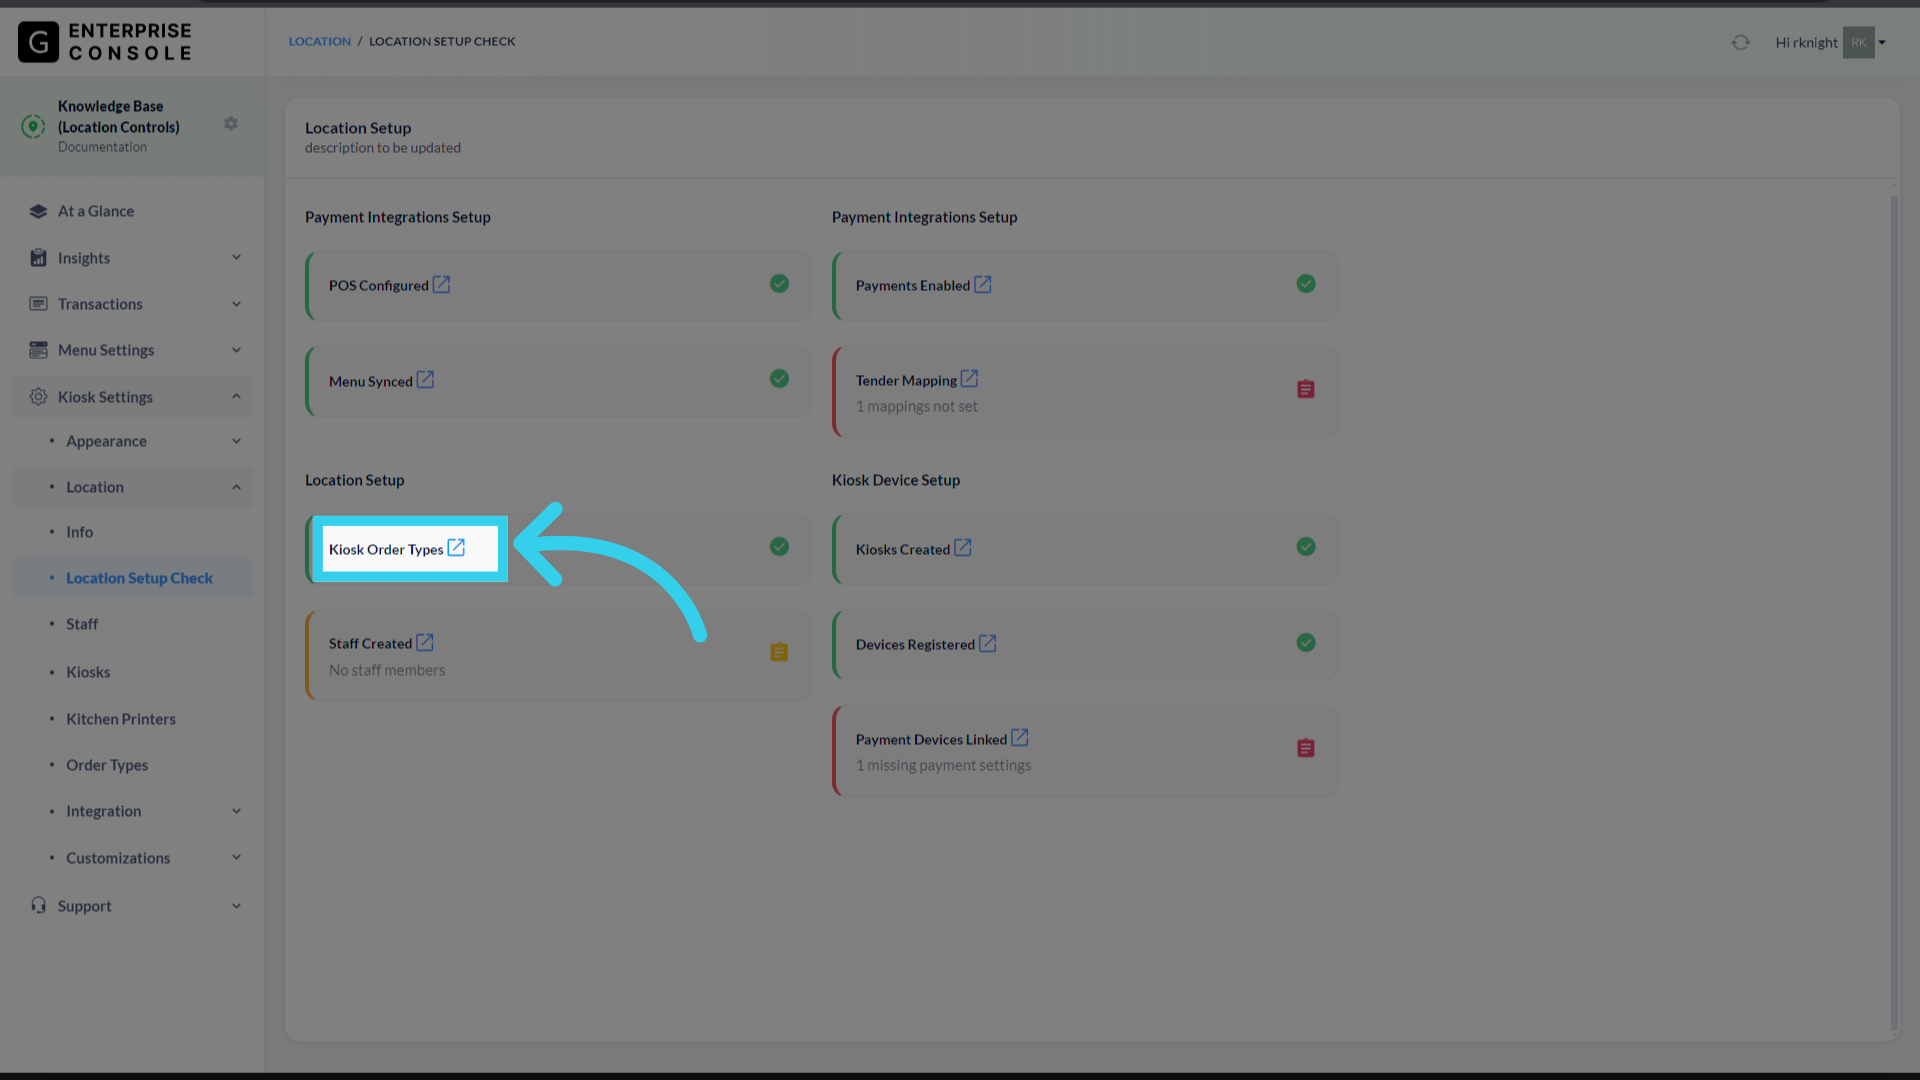Click the Insights chart icon

(x=38, y=258)
